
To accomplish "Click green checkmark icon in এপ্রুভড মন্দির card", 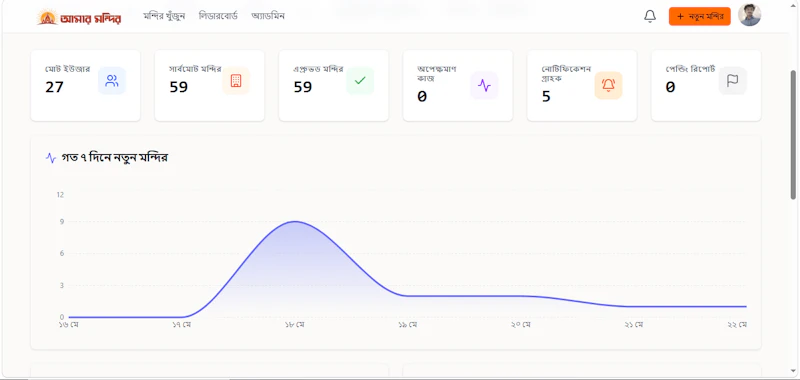I will click(360, 81).
